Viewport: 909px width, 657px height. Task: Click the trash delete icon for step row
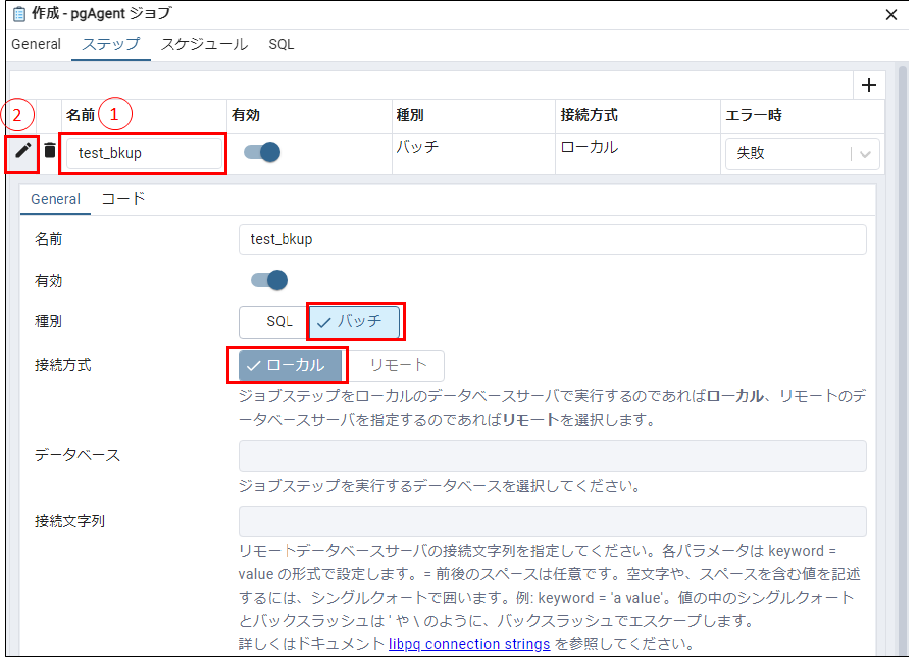50,151
